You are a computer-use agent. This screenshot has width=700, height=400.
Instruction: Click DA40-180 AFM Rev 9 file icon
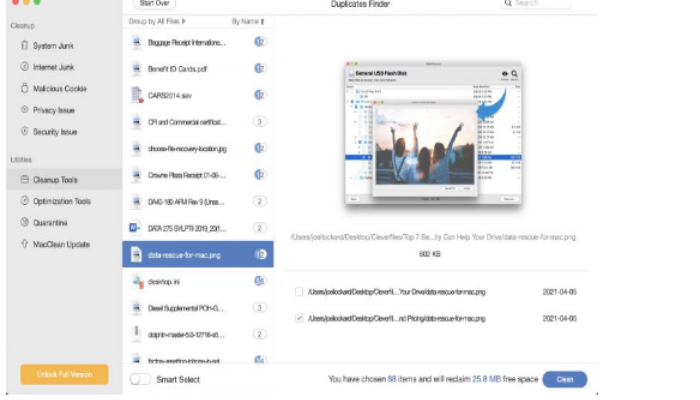pyautogui.click(x=136, y=202)
